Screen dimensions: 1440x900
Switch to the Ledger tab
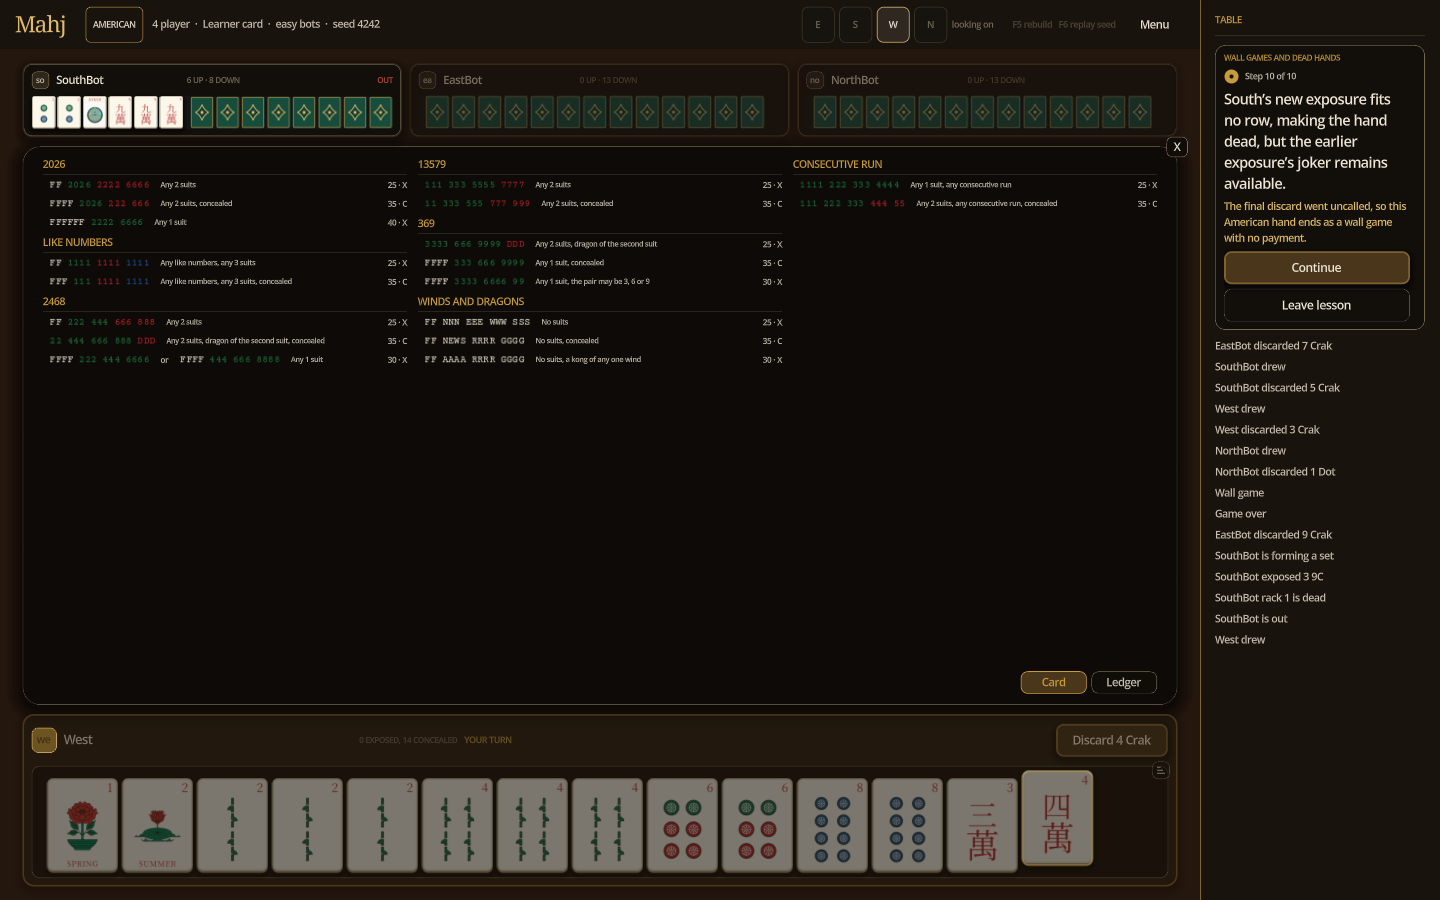coord(1123,682)
